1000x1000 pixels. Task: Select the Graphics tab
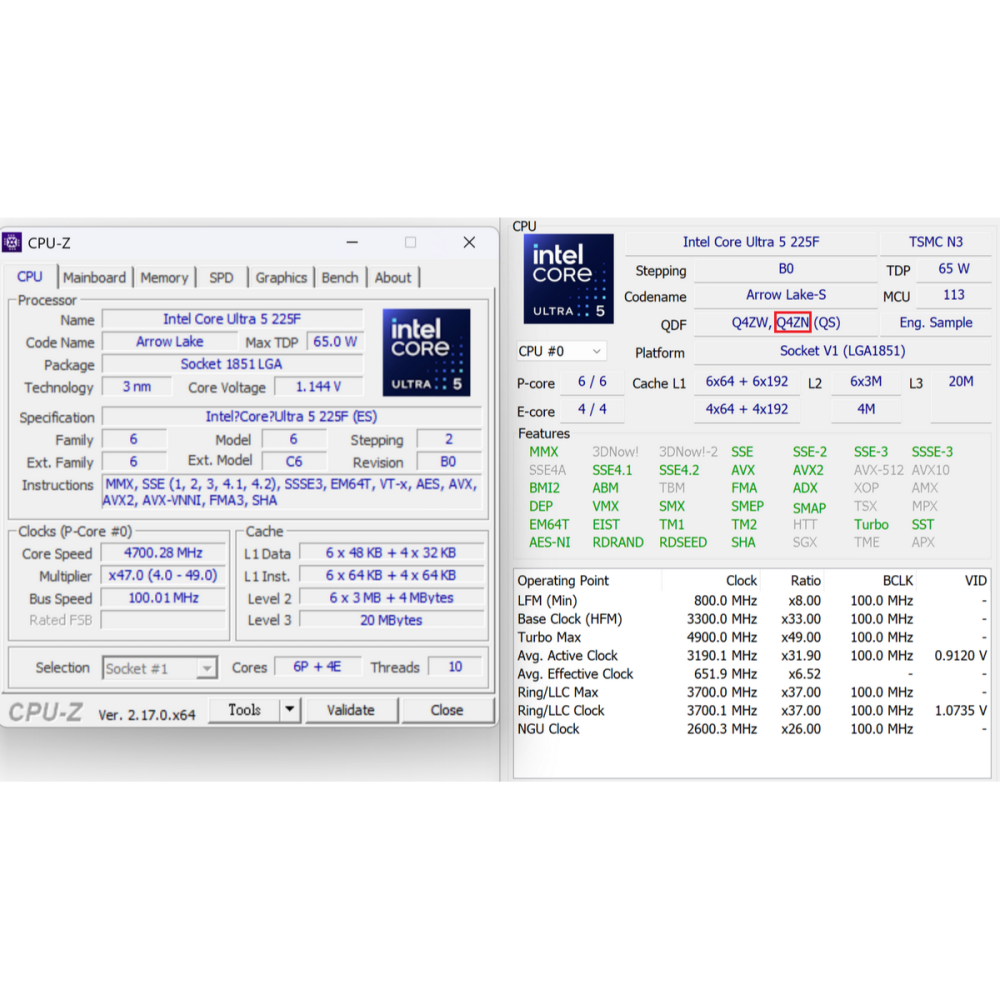[281, 278]
